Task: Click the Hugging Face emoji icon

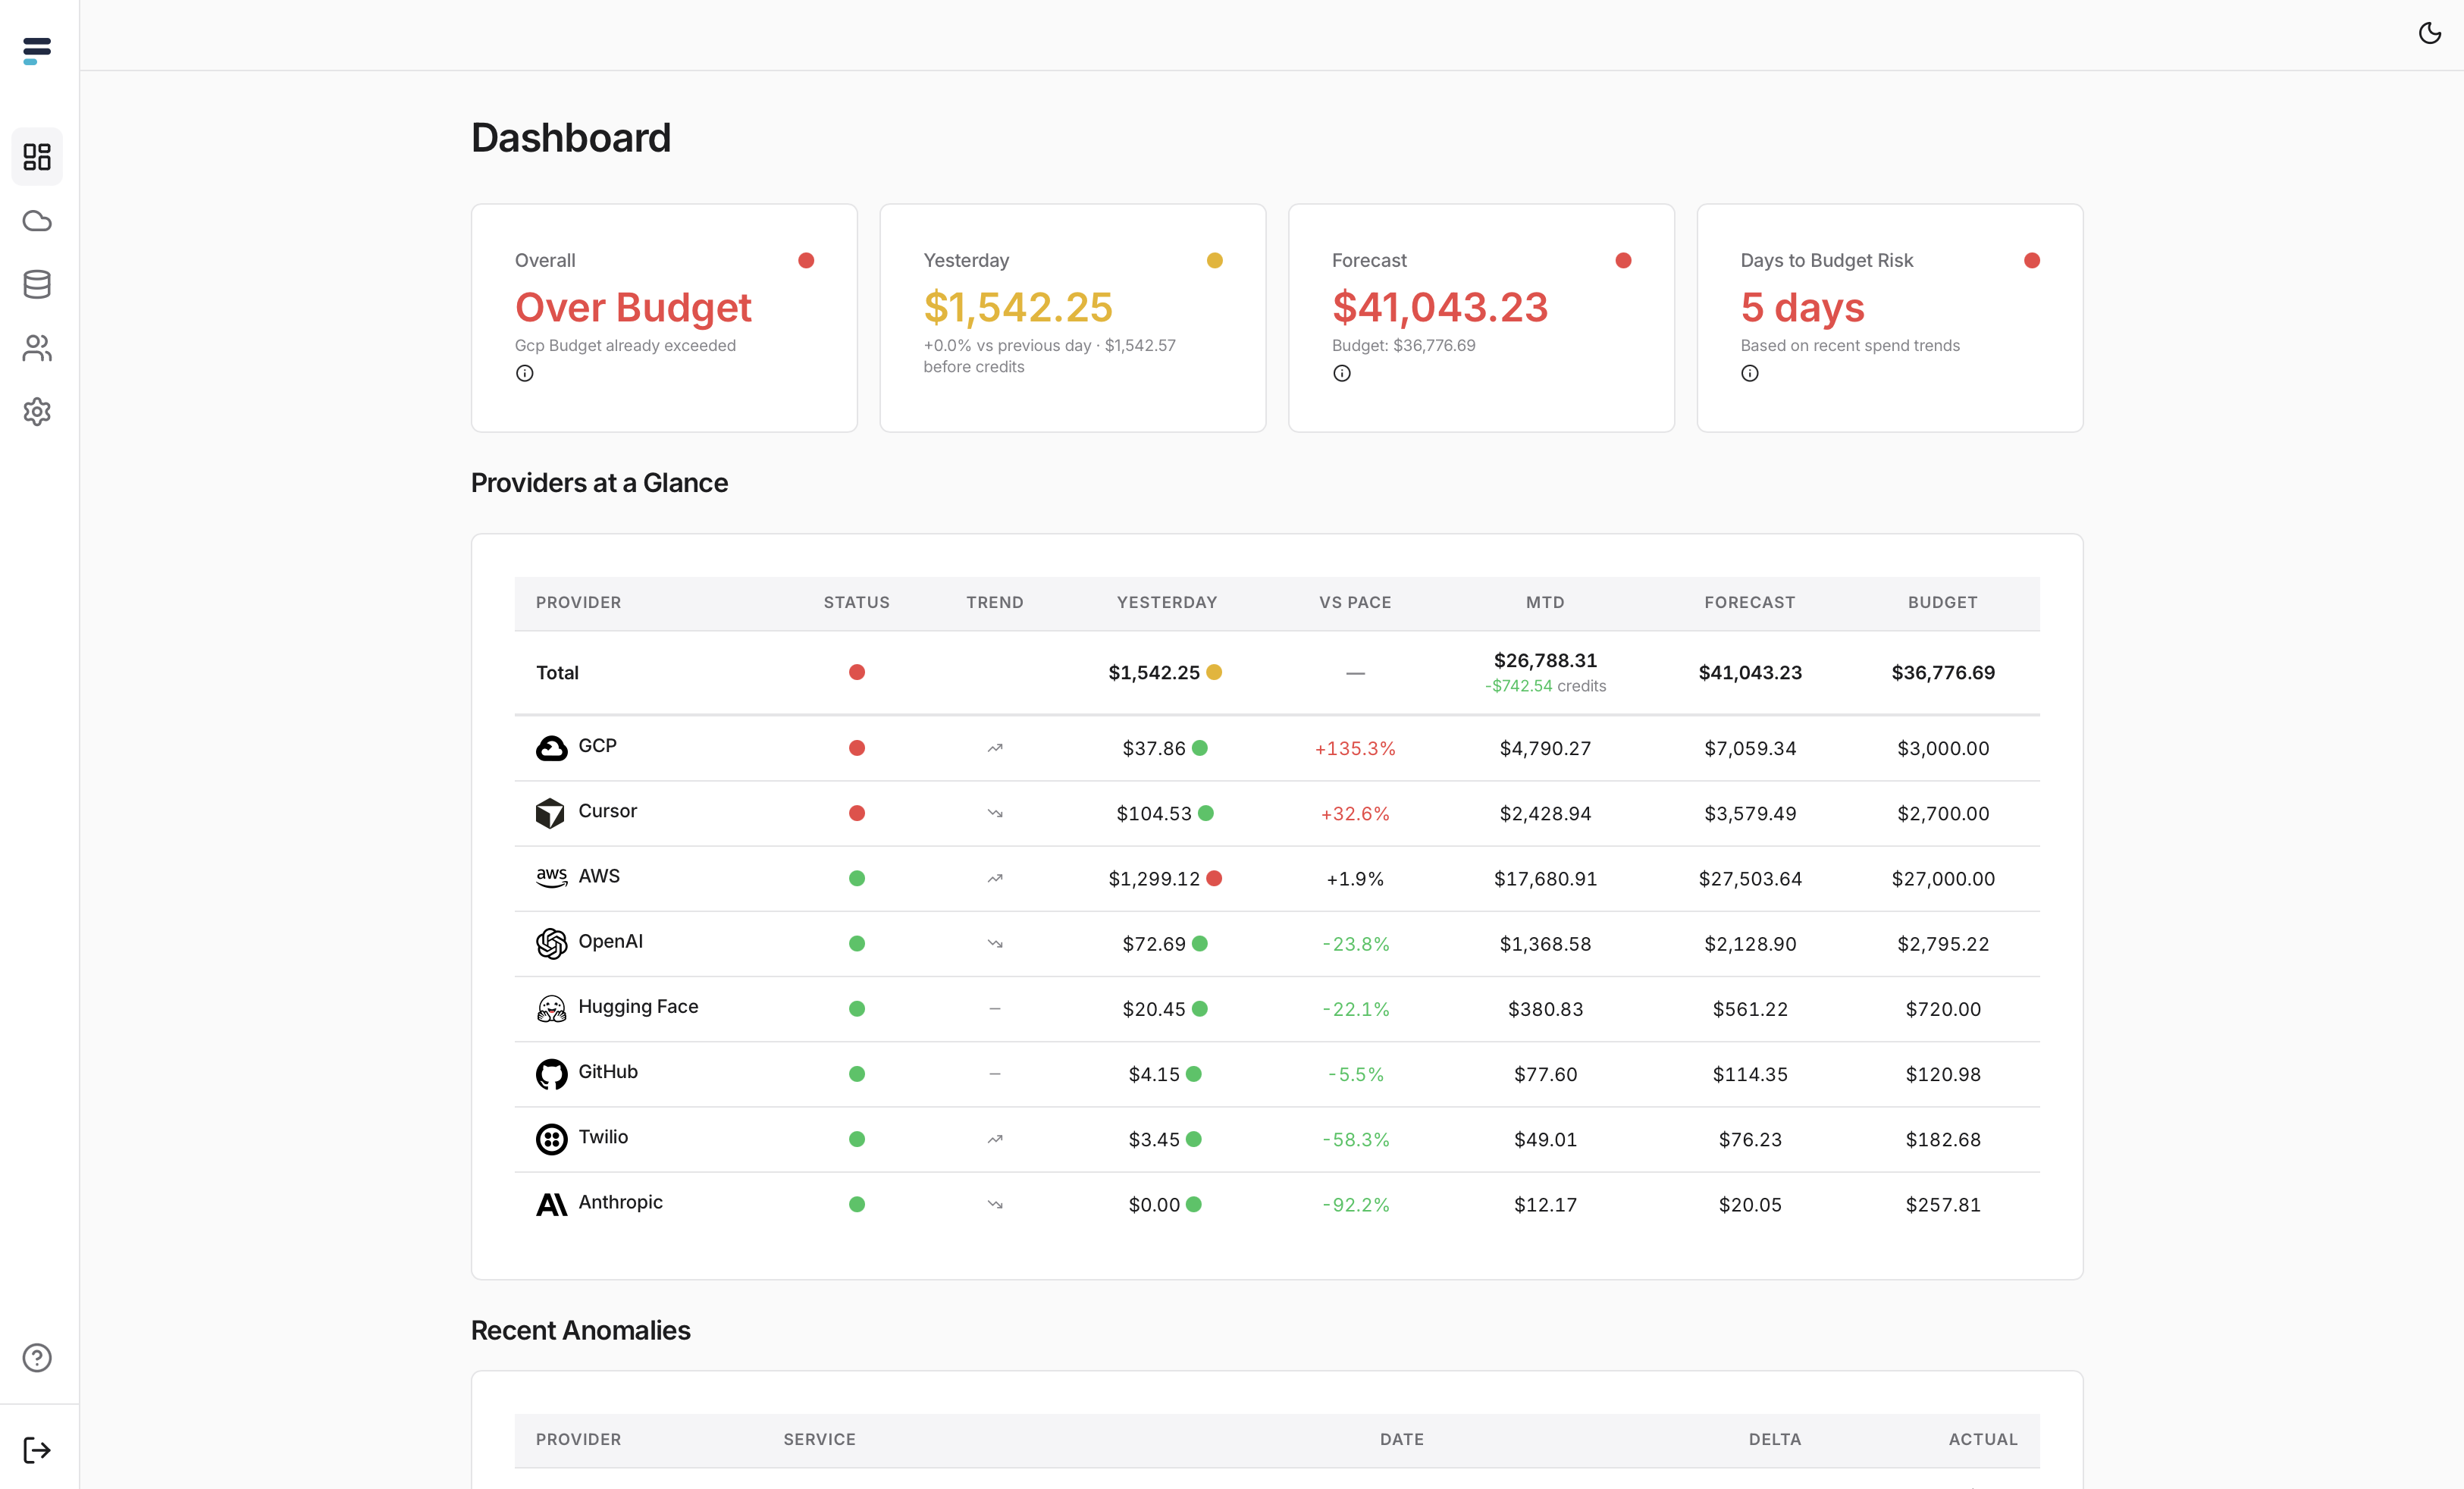Action: point(551,1008)
